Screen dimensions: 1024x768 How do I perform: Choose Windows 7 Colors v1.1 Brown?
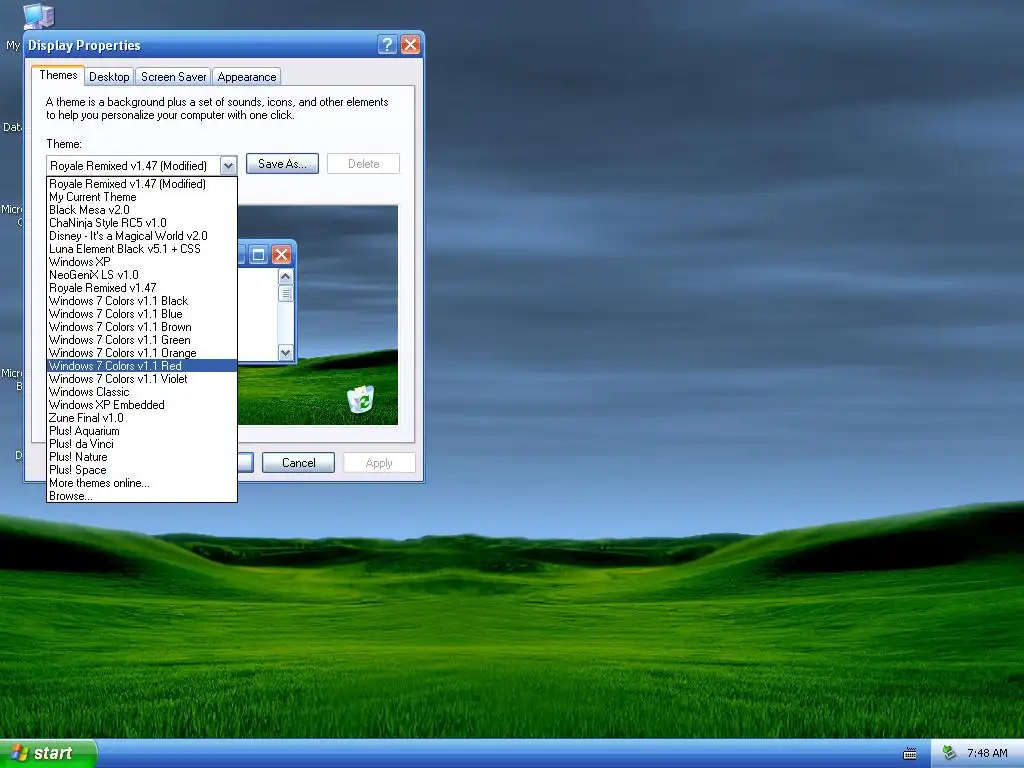pyautogui.click(x=142, y=327)
